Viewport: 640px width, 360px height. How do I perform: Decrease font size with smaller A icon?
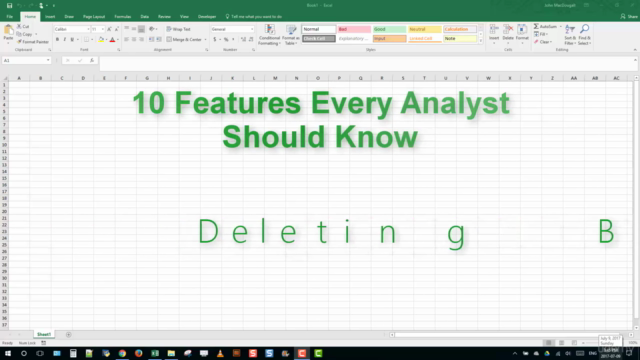point(117,29)
